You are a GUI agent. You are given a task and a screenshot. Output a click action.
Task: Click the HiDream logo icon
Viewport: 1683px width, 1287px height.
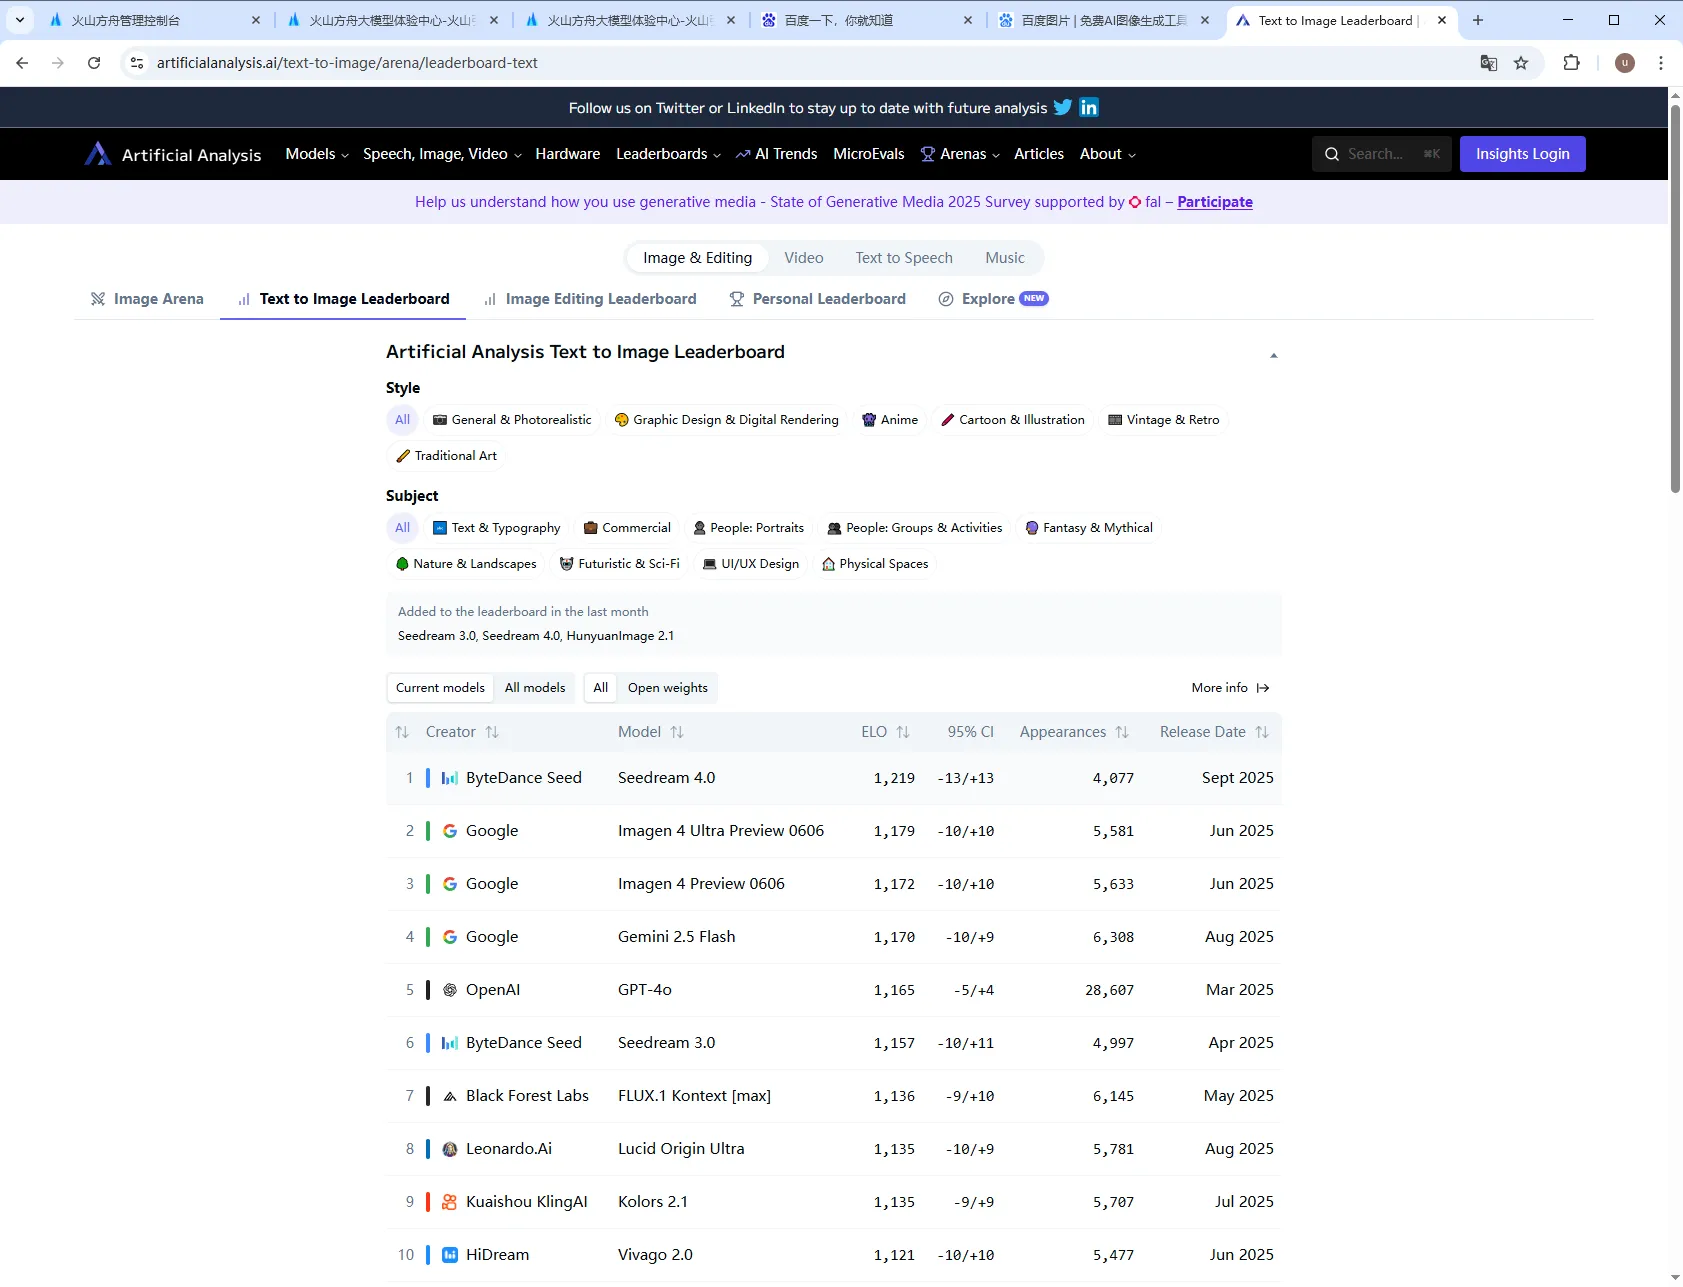tap(450, 1255)
